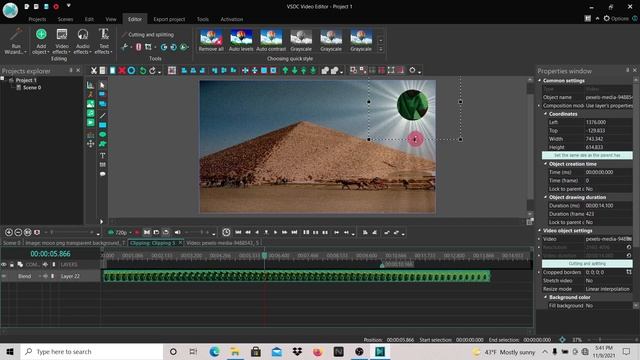This screenshot has width=640, height=360.
Task: Click the Left coordinate value field
Action: [608, 122]
